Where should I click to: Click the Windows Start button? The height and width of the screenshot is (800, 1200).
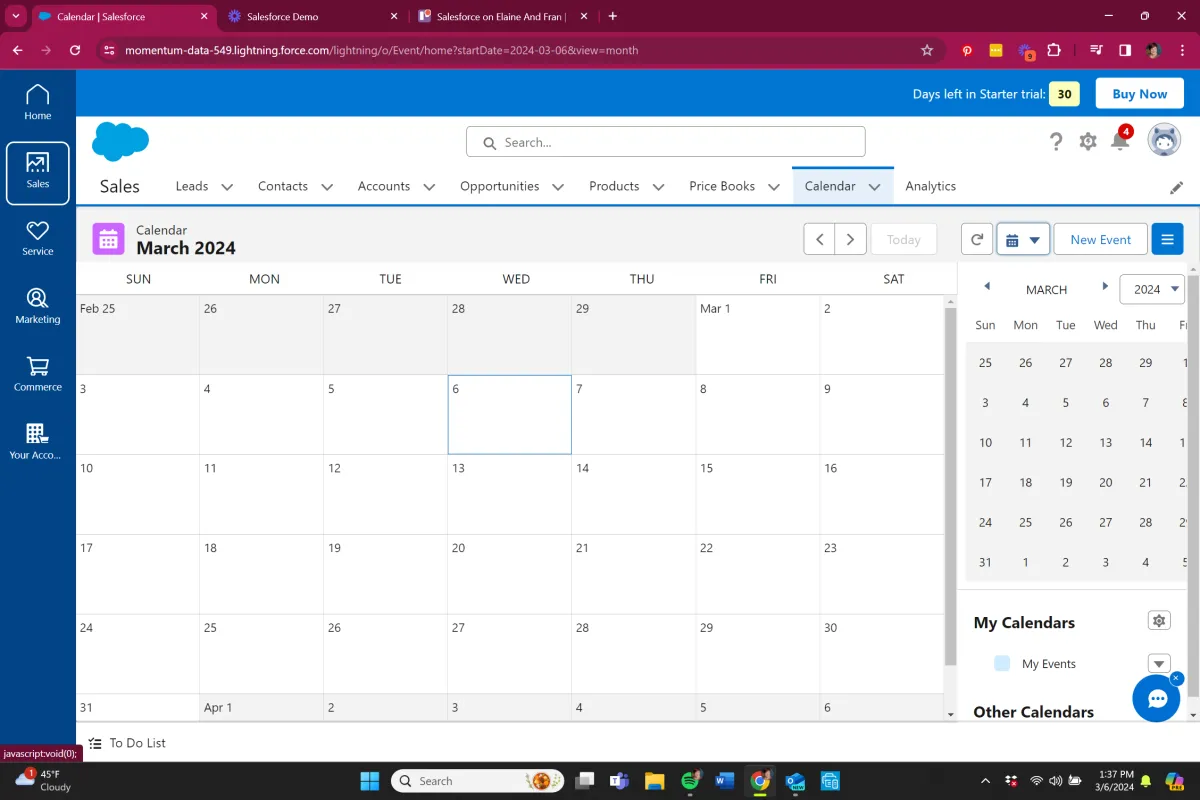pos(369,781)
